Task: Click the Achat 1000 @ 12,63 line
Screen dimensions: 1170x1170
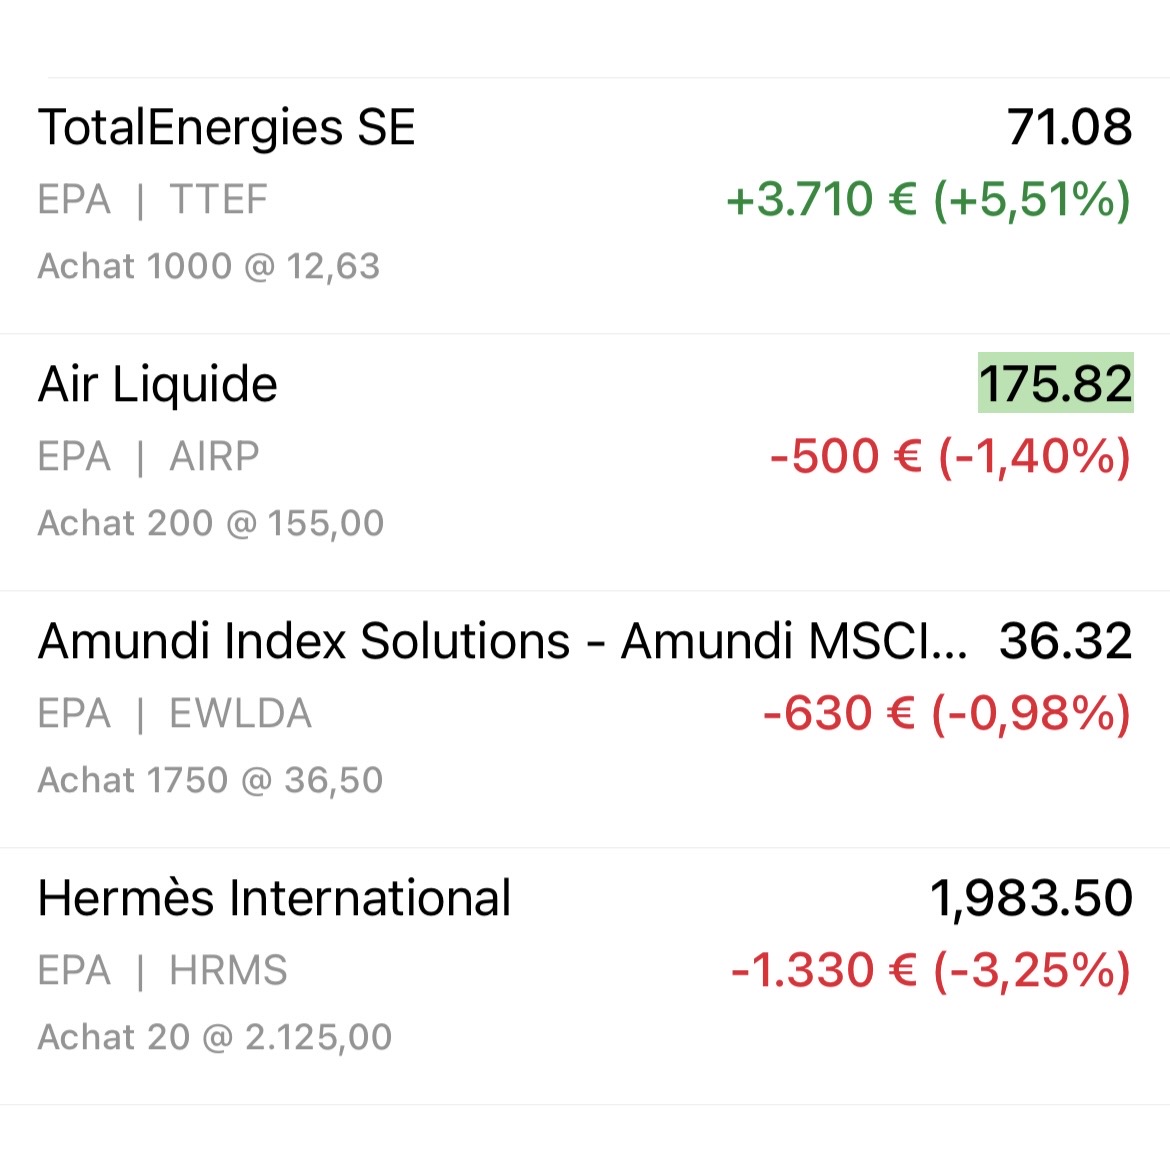Action: [209, 266]
